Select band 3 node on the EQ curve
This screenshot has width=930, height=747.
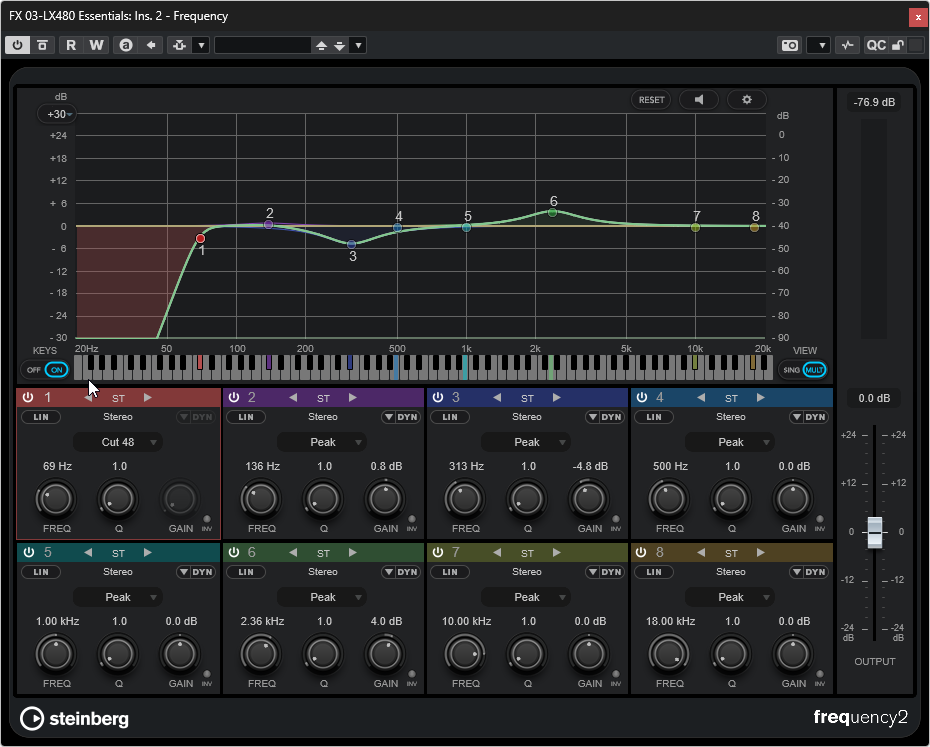(352, 244)
